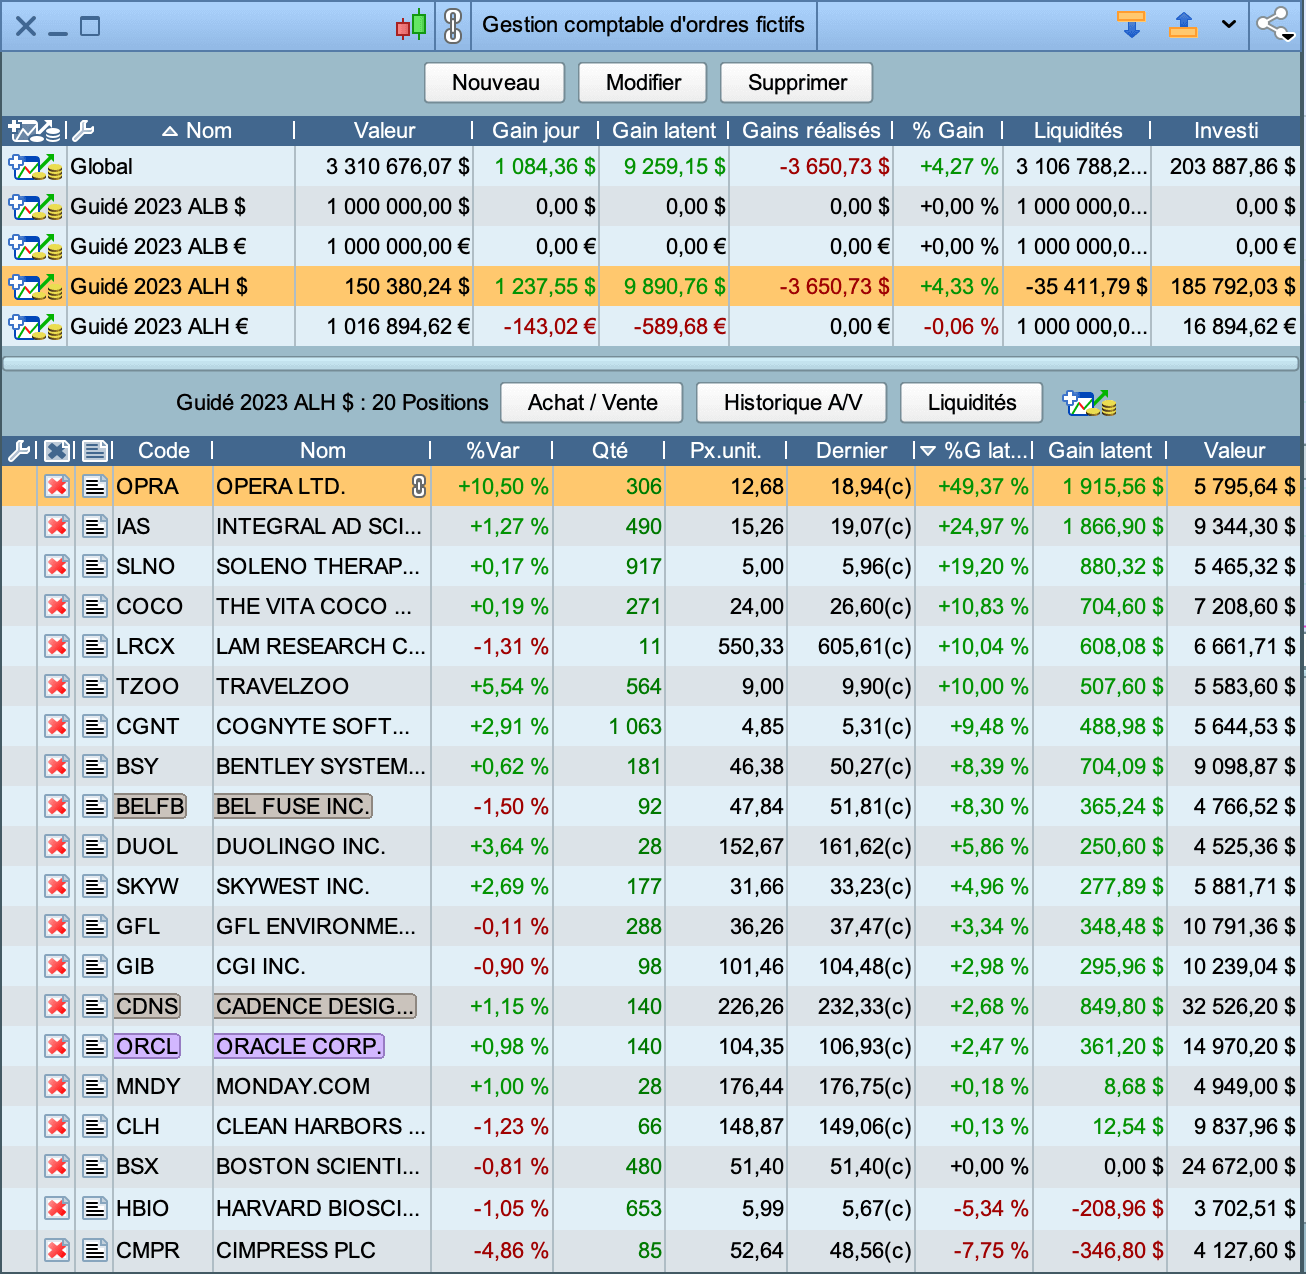The image size is (1306, 1274).
Task: Open notes icon for DUOL row
Action: [x=95, y=847]
